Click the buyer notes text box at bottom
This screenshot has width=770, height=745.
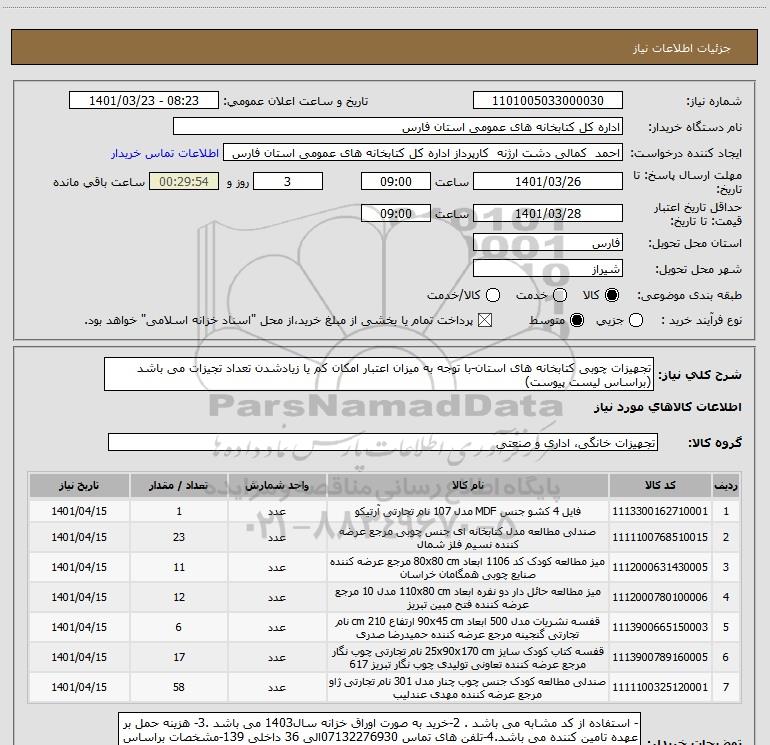(x=380, y=729)
